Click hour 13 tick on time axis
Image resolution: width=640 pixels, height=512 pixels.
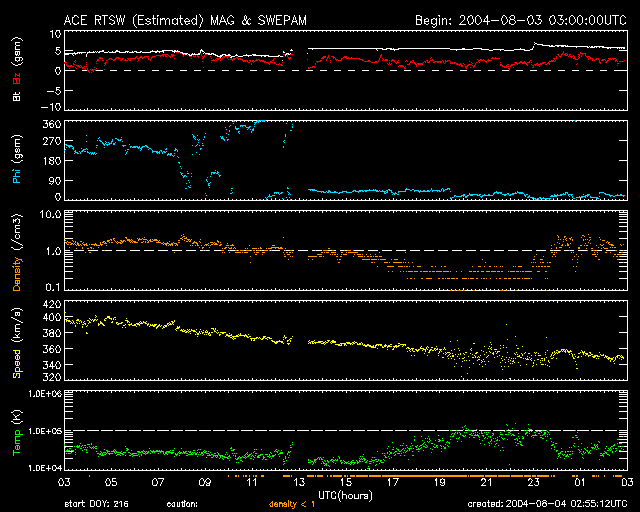(x=298, y=482)
